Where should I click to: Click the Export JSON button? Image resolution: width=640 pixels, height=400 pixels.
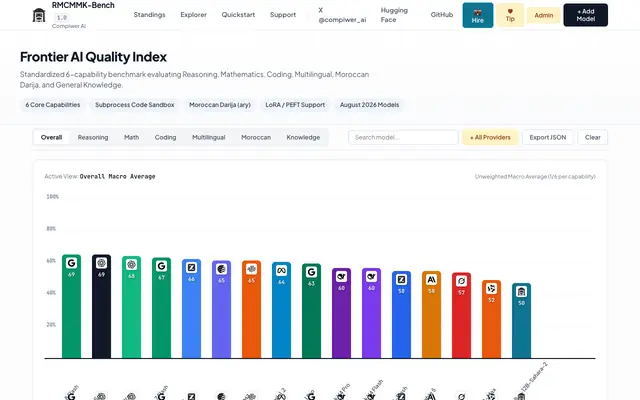click(x=548, y=138)
